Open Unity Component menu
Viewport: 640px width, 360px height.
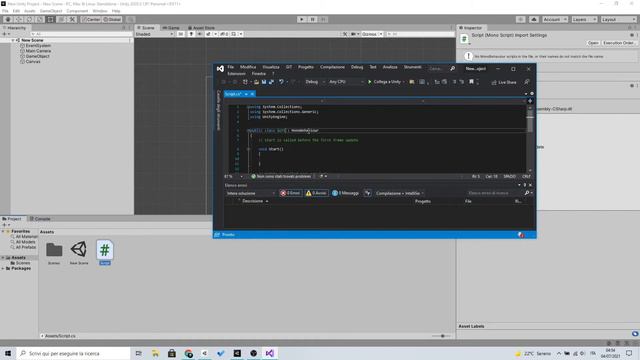[x=77, y=11]
